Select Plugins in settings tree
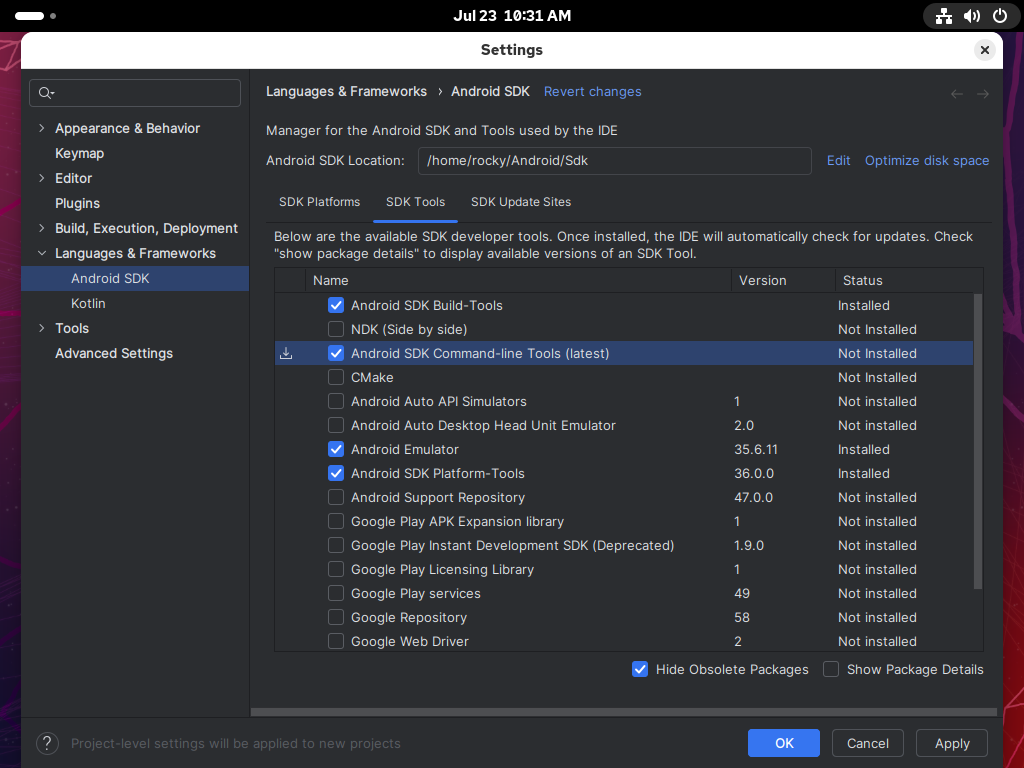This screenshot has width=1024, height=768. click(77, 203)
